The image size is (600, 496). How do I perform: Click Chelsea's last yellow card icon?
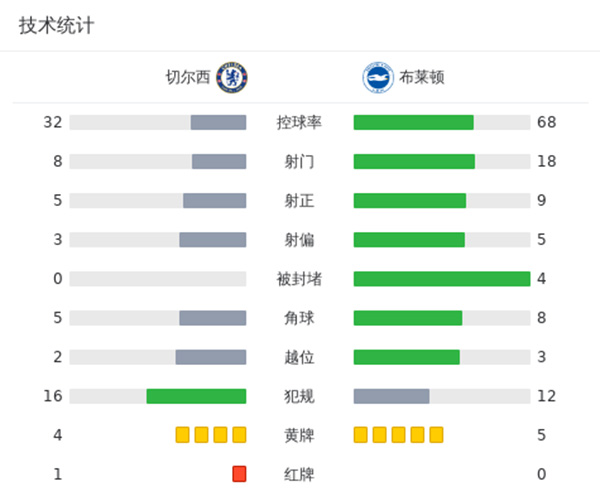point(239,434)
